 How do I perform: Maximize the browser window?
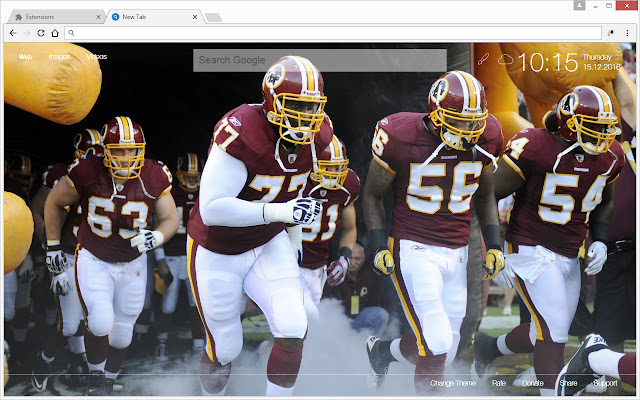pyautogui.click(x=609, y=6)
